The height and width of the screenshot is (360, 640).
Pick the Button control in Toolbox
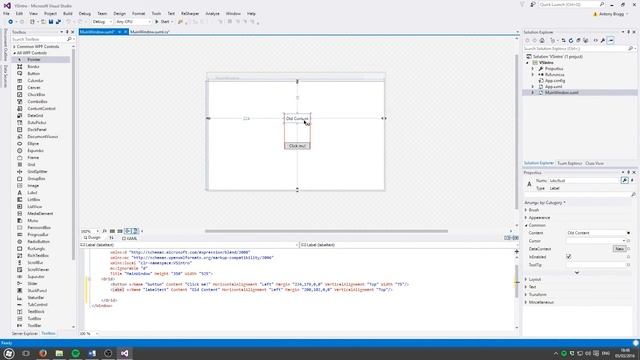click(33, 73)
